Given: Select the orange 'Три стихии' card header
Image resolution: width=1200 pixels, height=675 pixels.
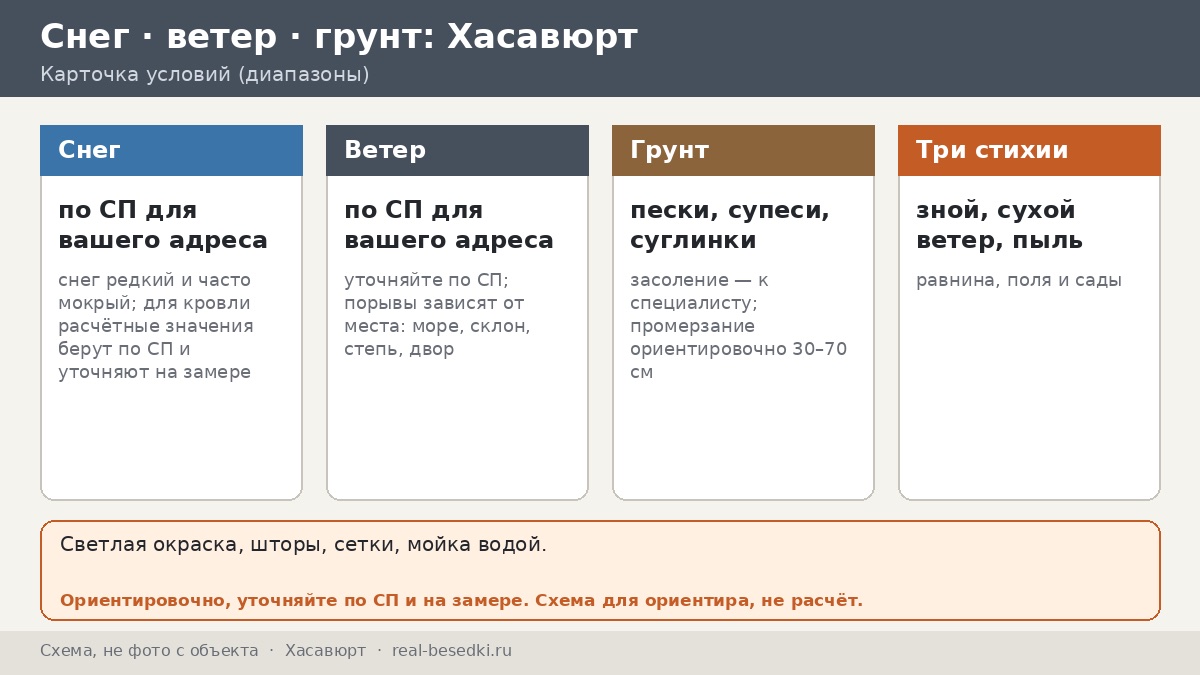Looking at the screenshot, I should click(x=1029, y=150).
